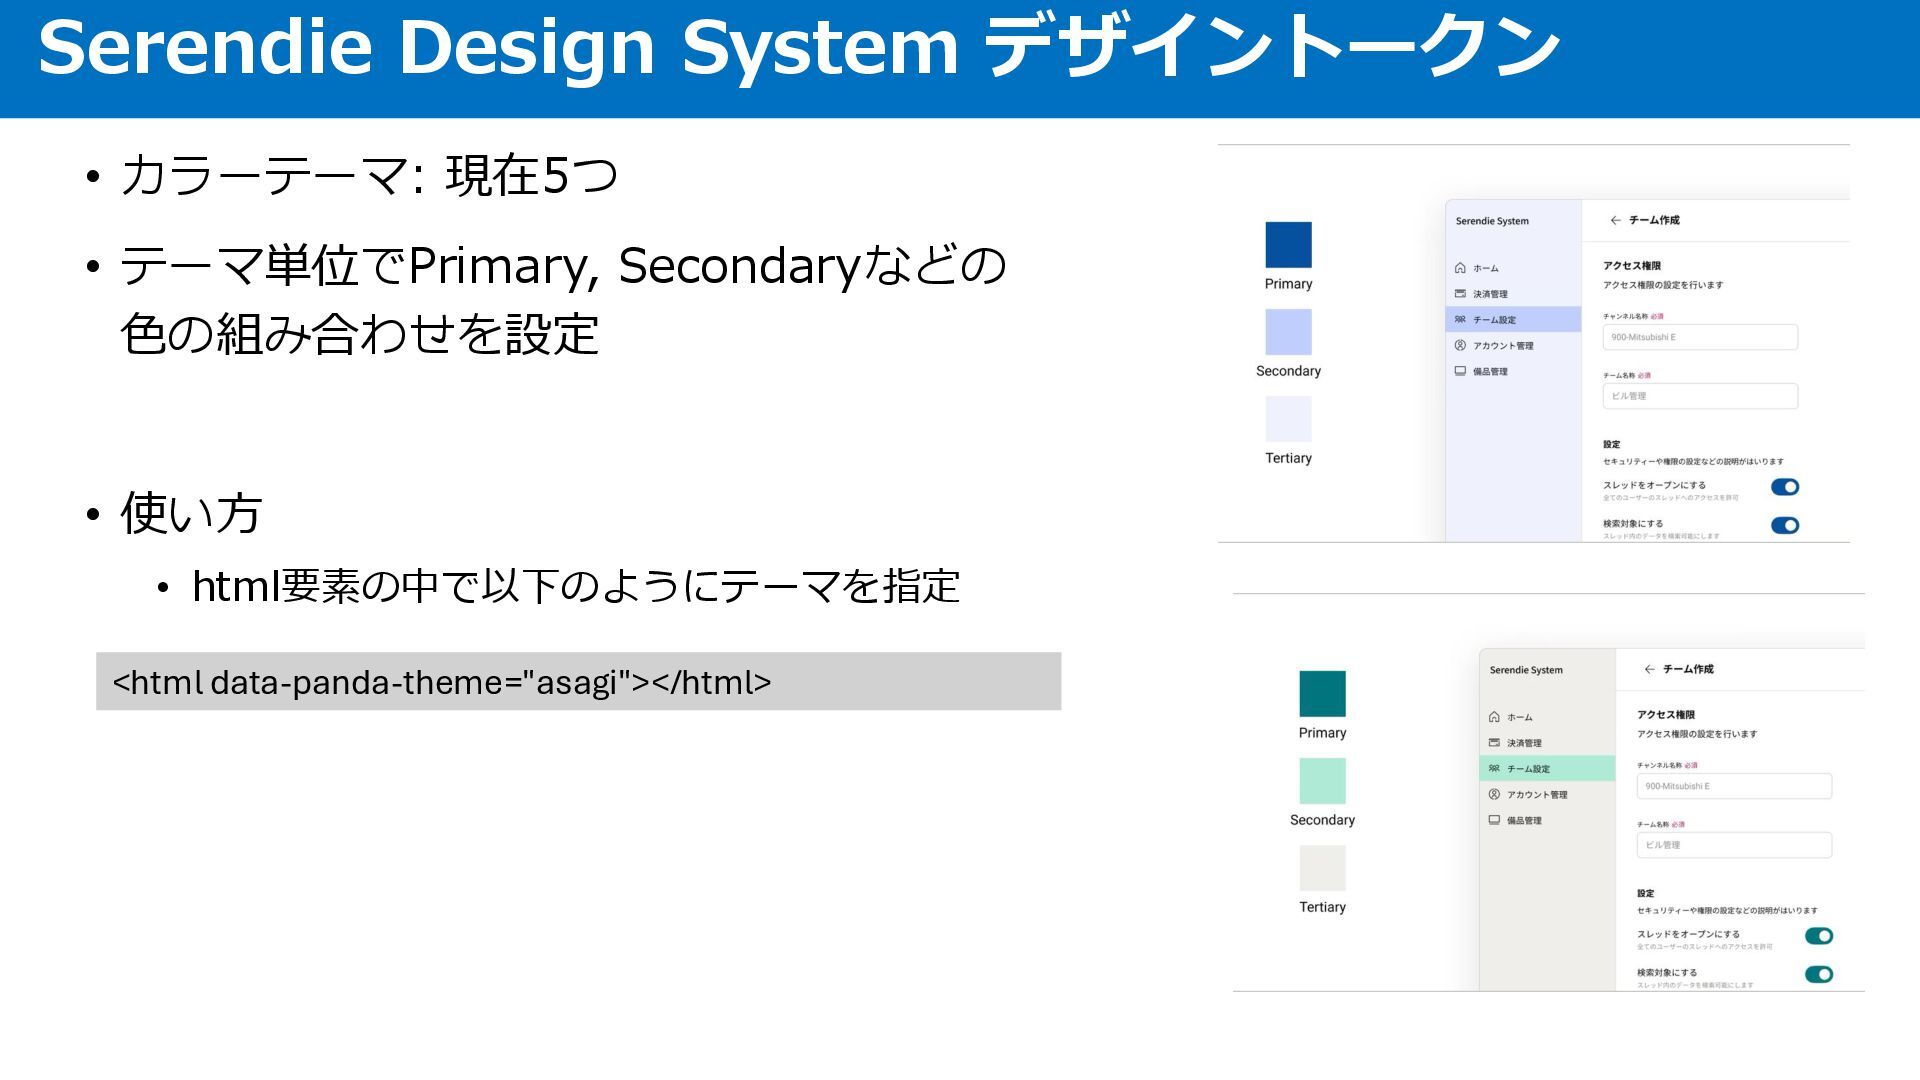Click home icon in green-theme sidebar

pos(1494,717)
